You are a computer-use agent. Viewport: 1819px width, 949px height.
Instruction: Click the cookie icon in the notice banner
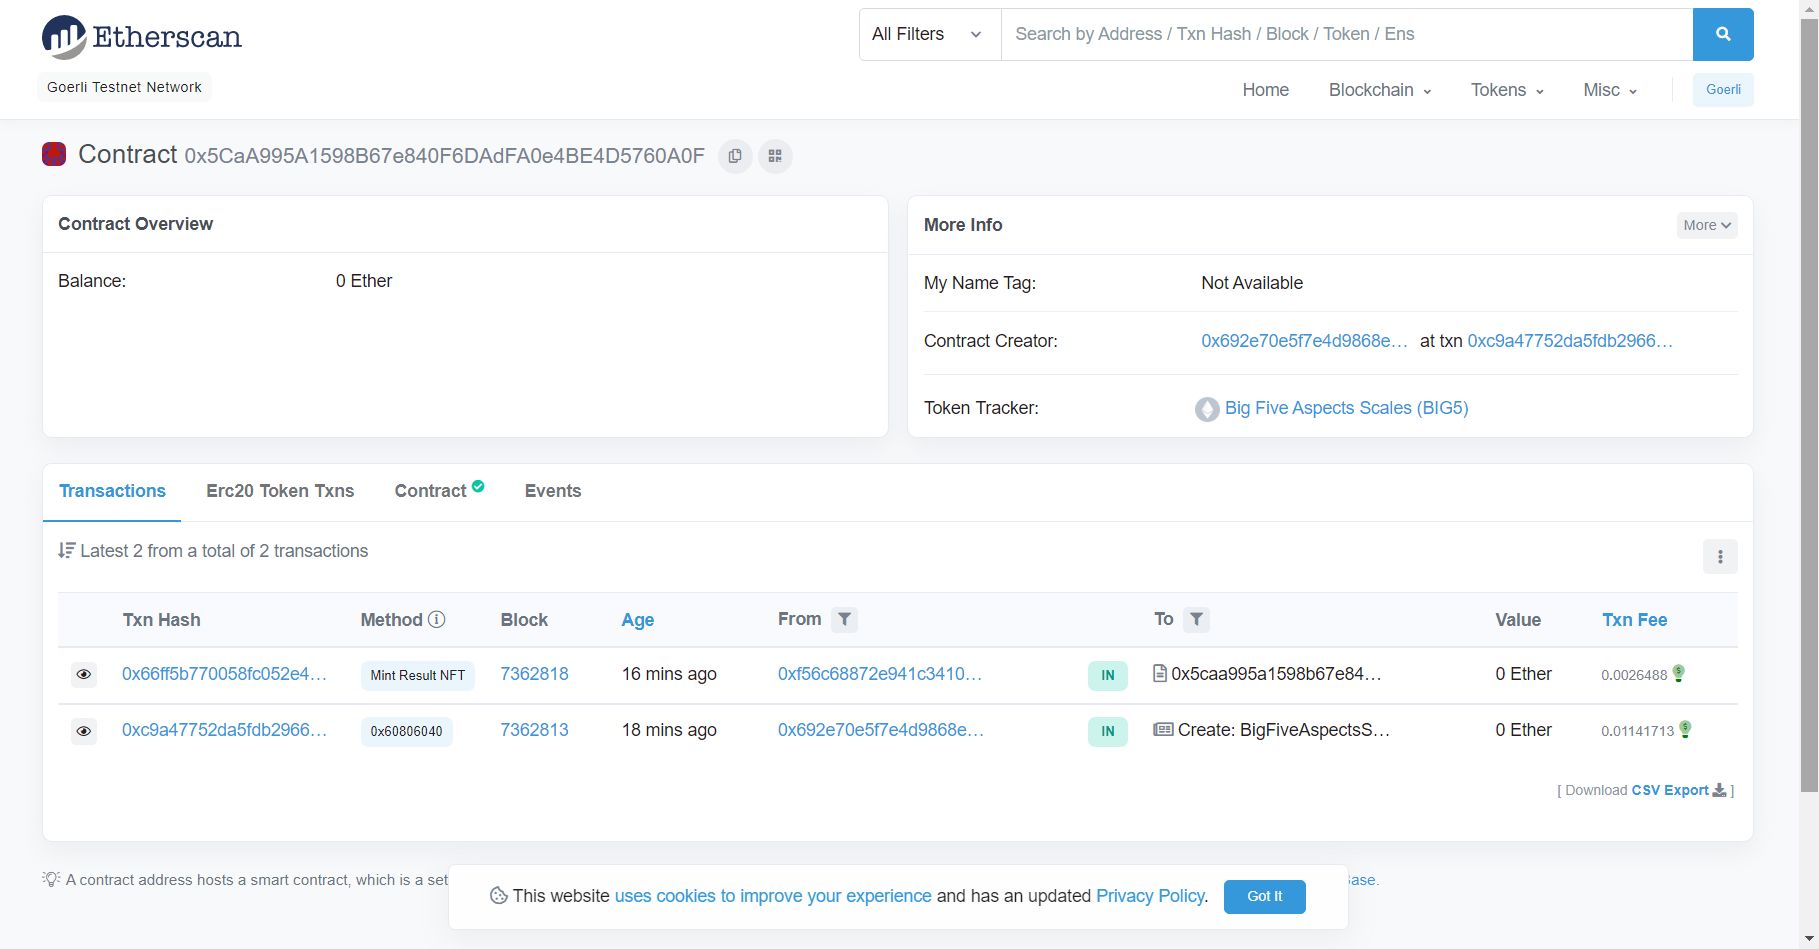[498, 896]
